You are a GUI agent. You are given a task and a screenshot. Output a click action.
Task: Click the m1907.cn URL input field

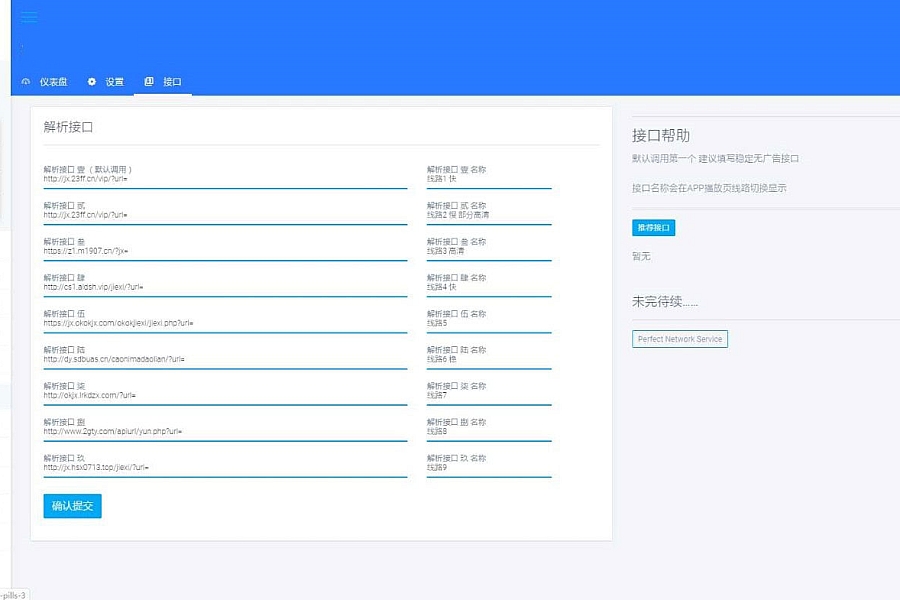click(225, 251)
